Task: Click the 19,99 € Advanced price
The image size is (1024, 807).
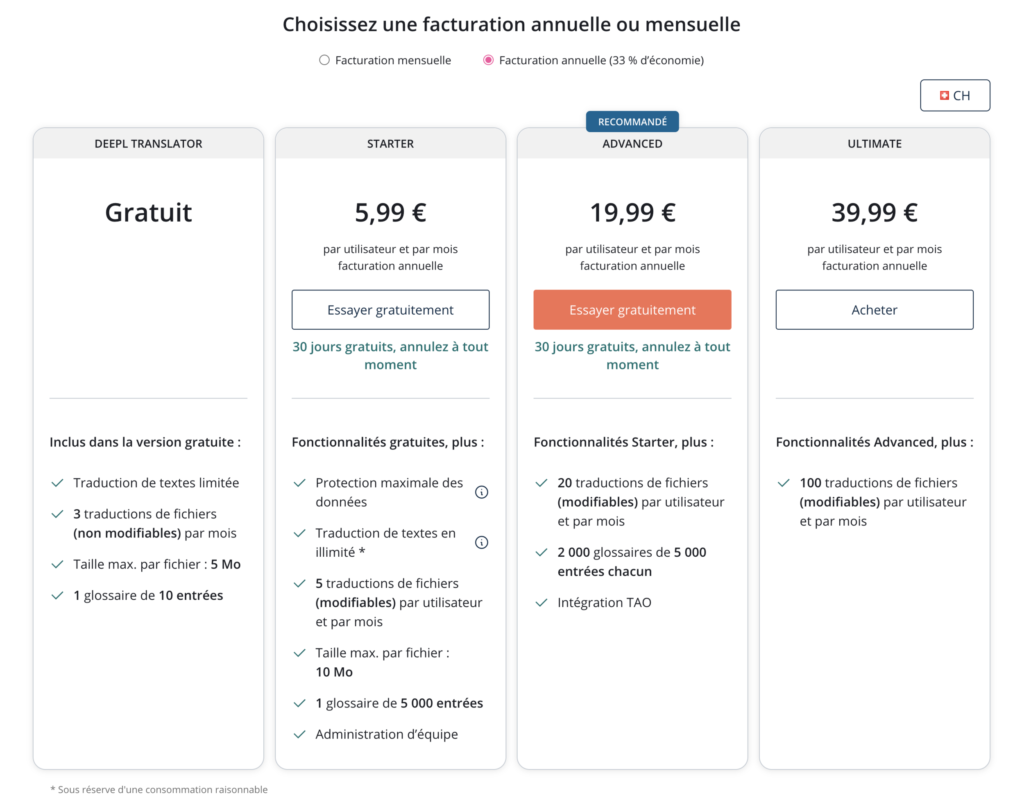Action: pos(632,213)
